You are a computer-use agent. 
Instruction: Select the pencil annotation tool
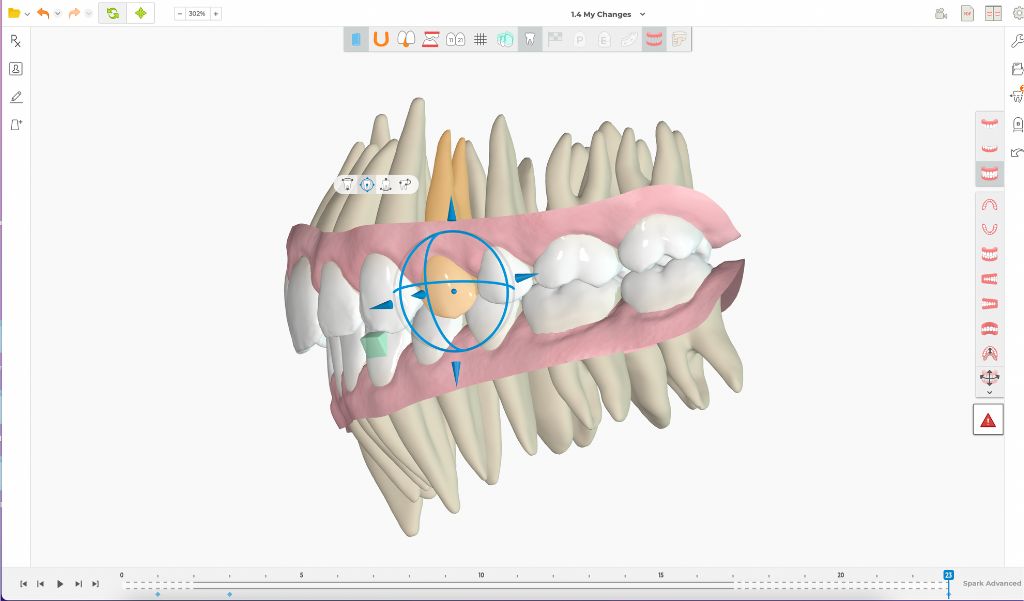tap(16, 97)
